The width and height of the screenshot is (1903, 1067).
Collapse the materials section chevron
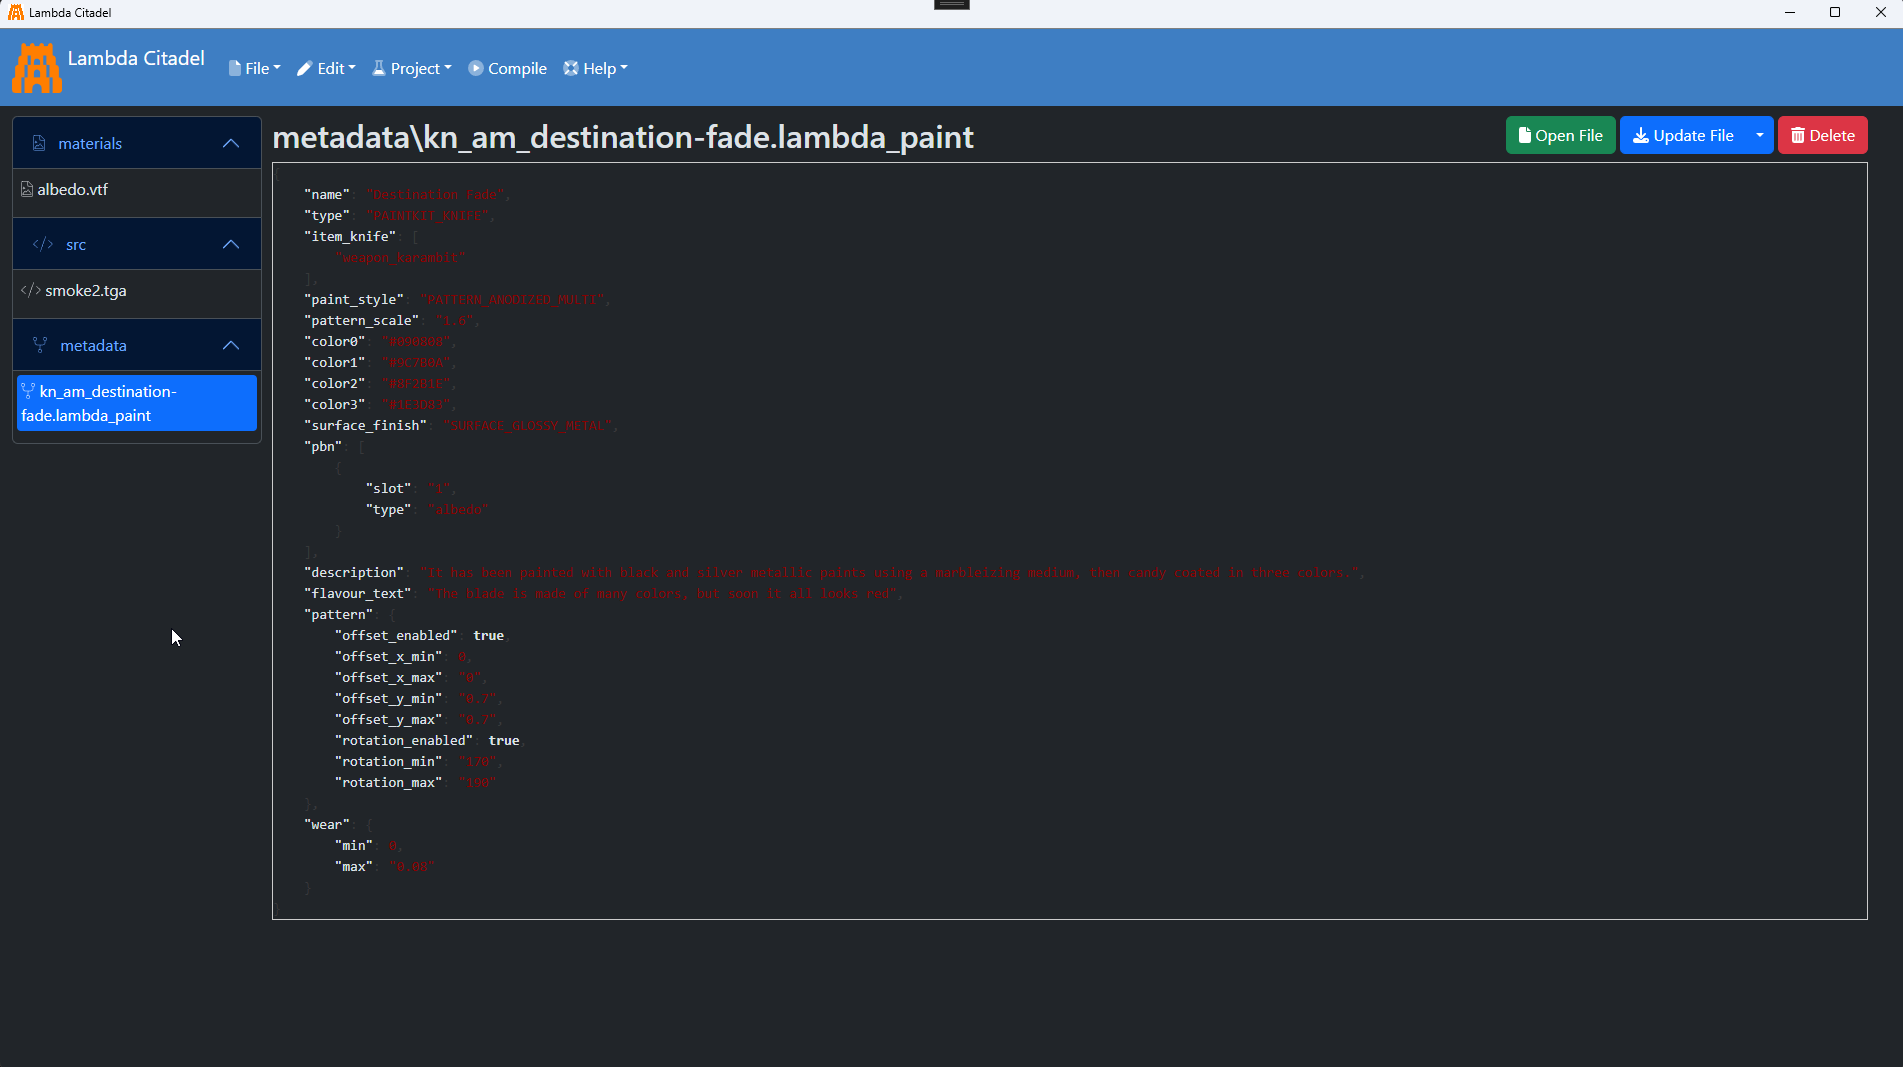[x=231, y=143]
